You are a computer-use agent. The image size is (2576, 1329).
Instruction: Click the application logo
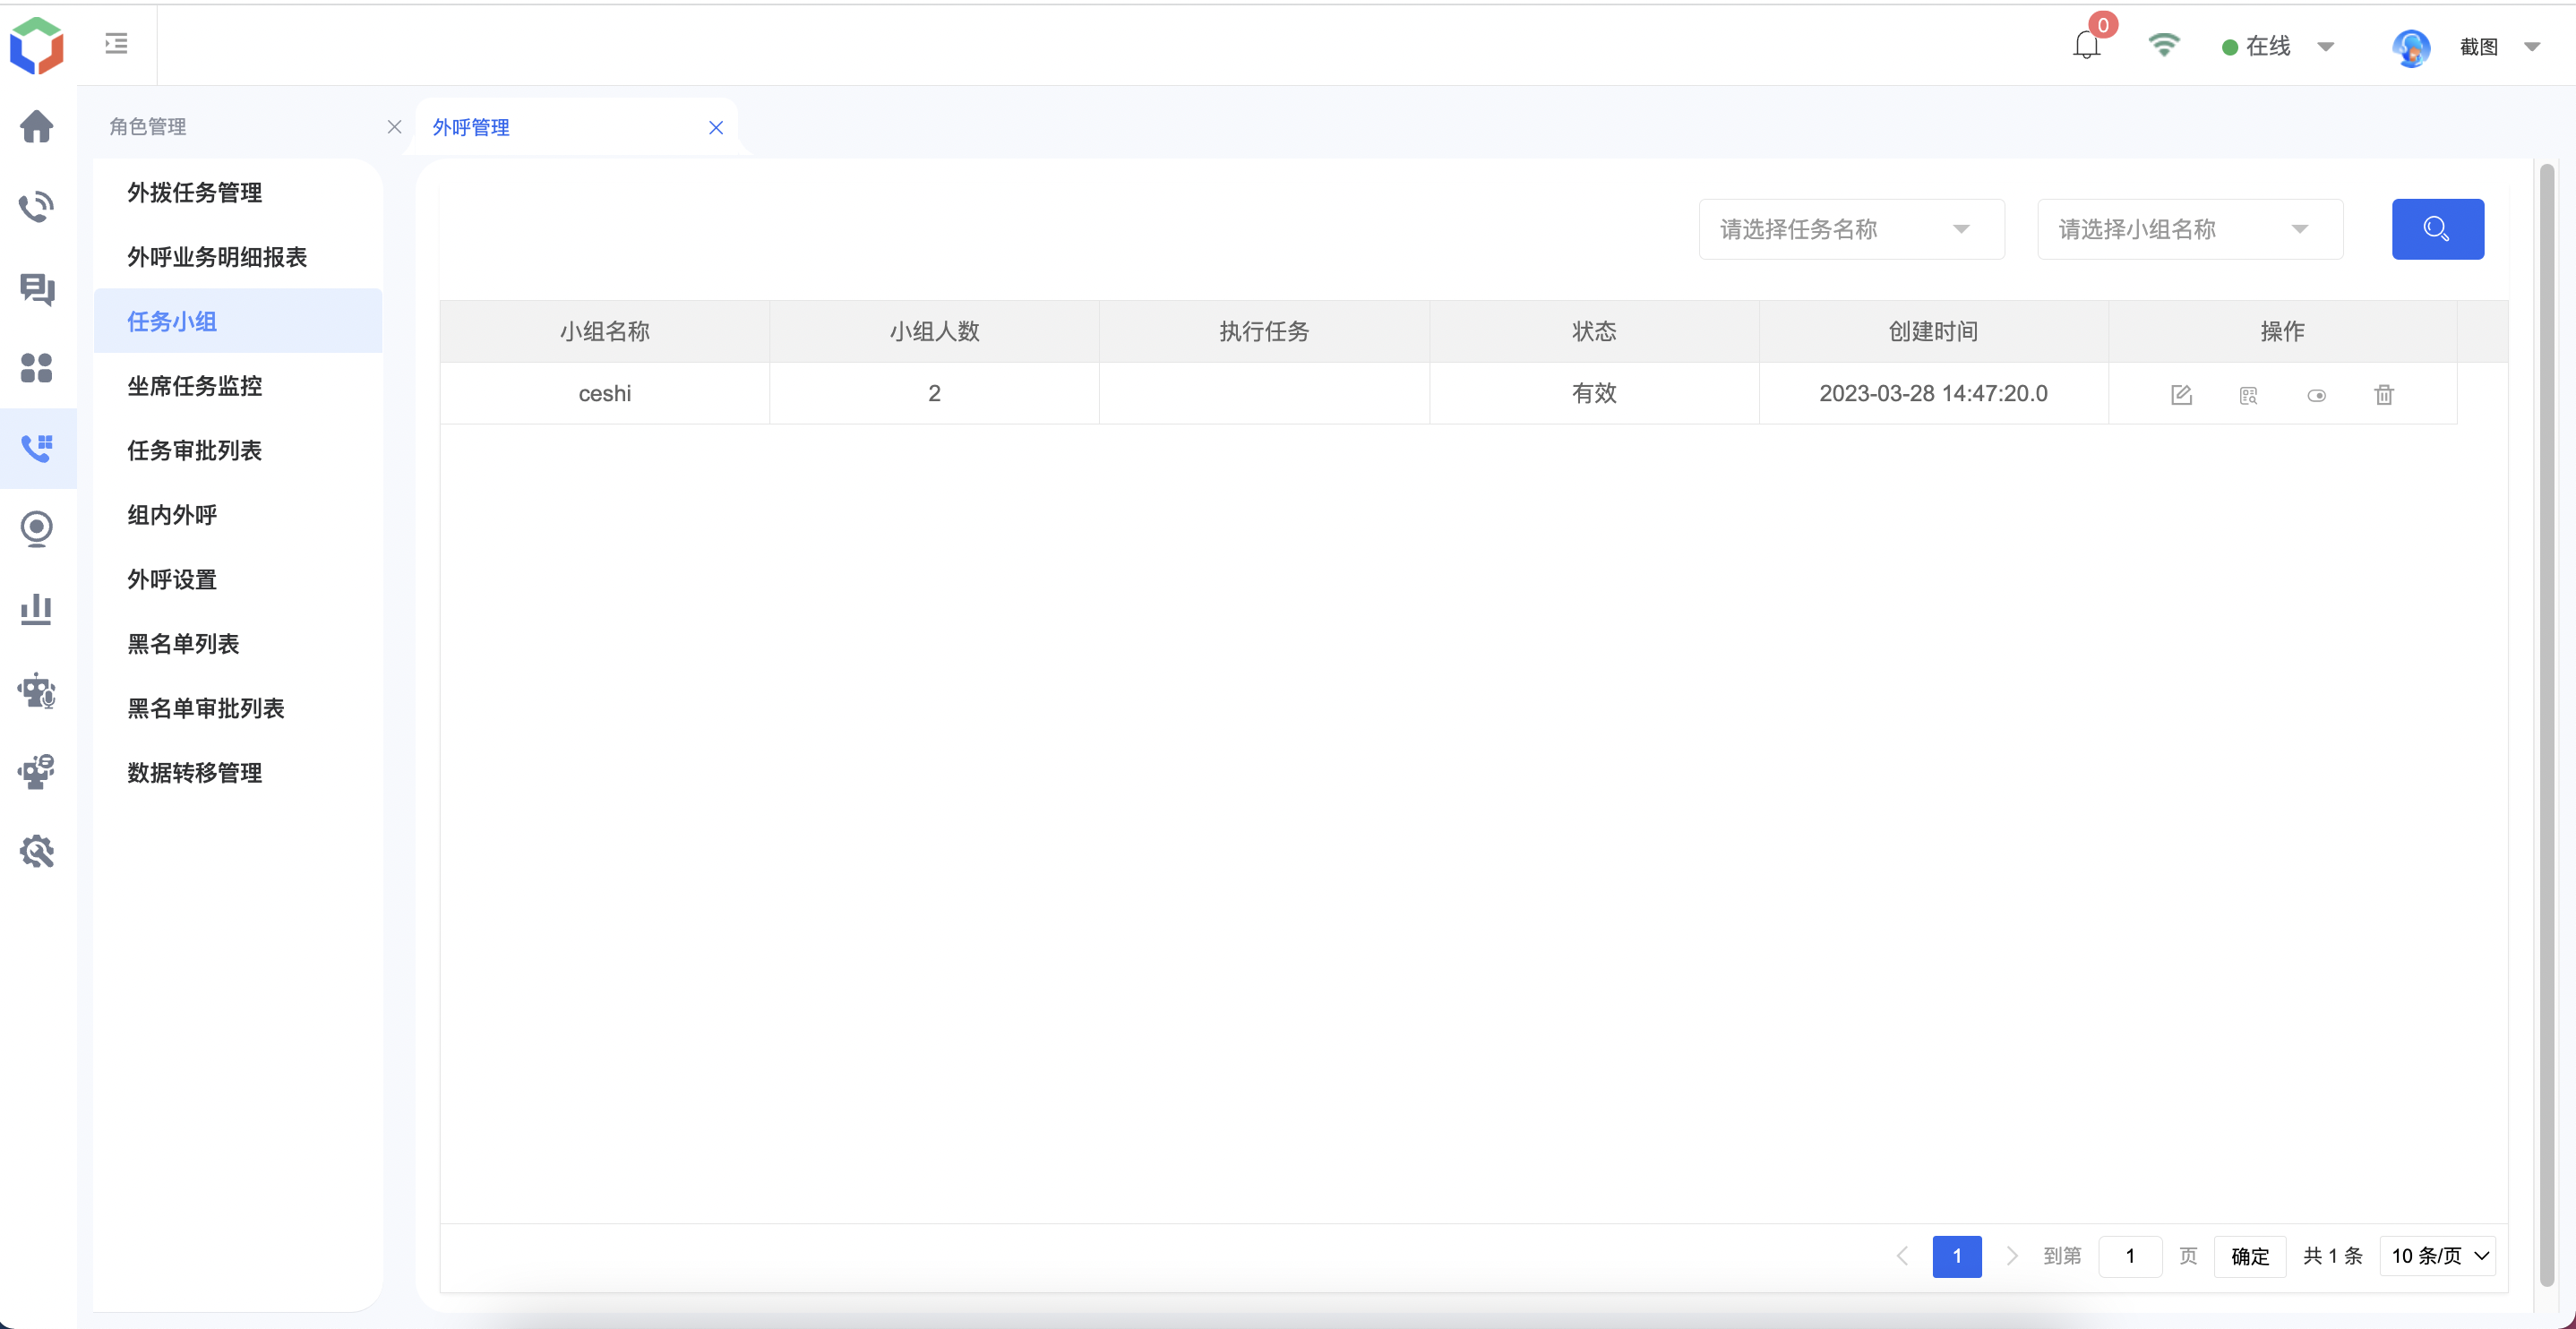pyautogui.click(x=37, y=45)
